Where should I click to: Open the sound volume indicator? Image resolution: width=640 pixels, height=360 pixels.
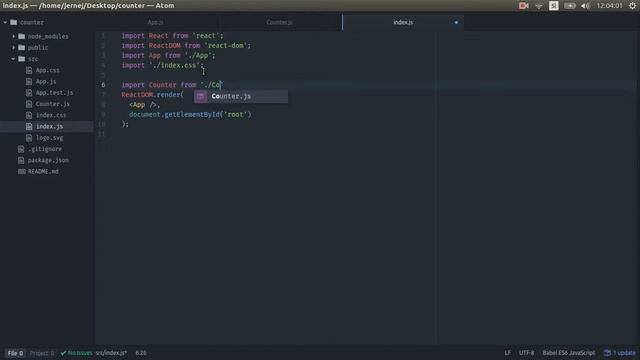pyautogui.click(x=585, y=6)
